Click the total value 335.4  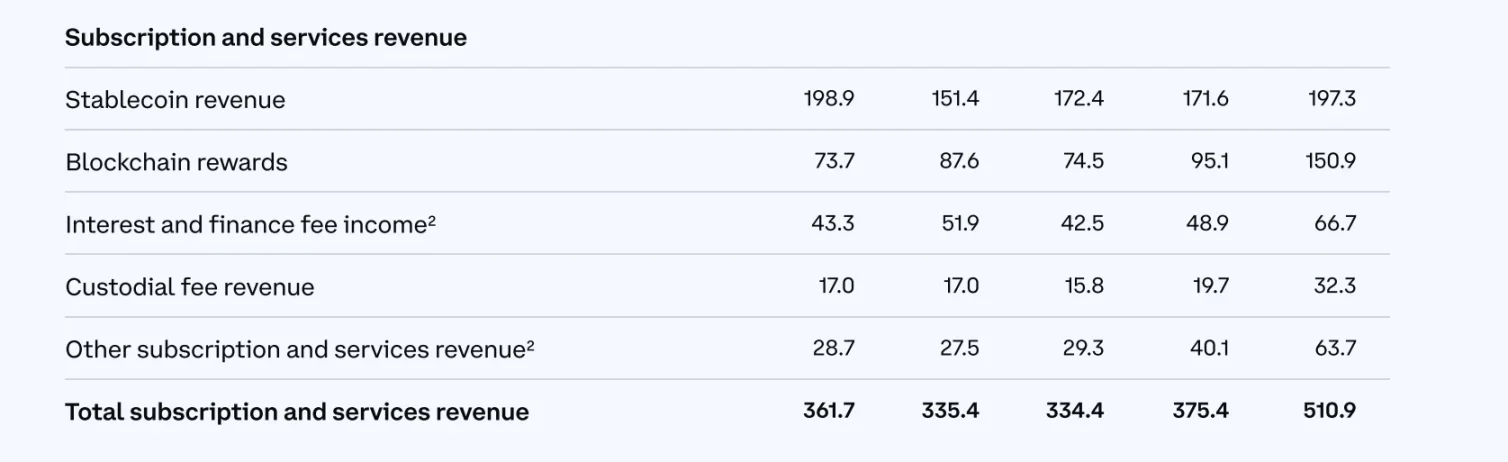[x=950, y=411]
